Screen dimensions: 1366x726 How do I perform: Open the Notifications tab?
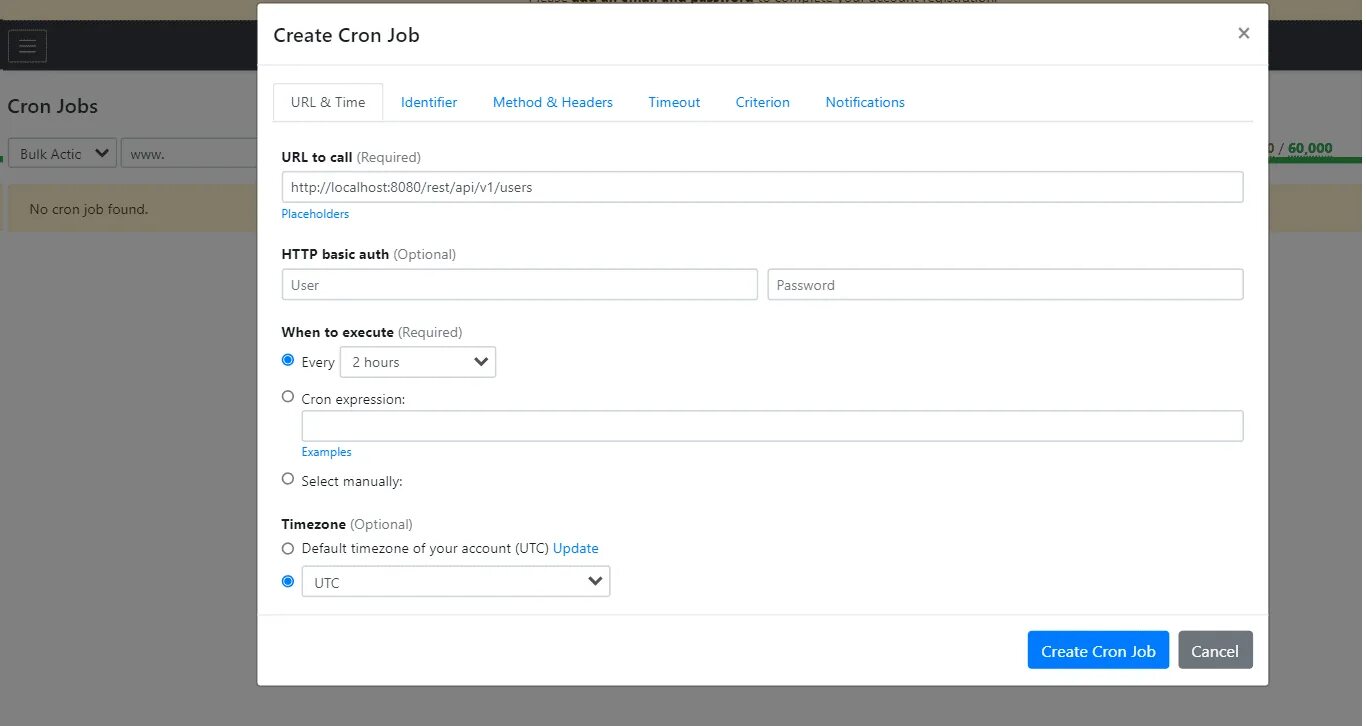pos(865,102)
